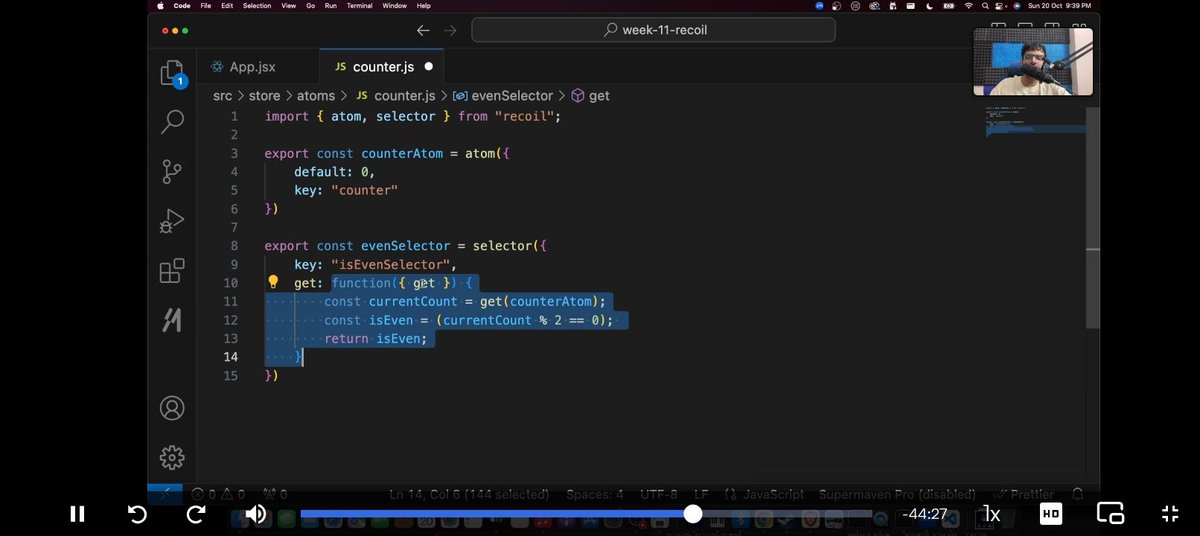Go forward with the right arrow
The image size is (1200, 536).
click(x=450, y=30)
